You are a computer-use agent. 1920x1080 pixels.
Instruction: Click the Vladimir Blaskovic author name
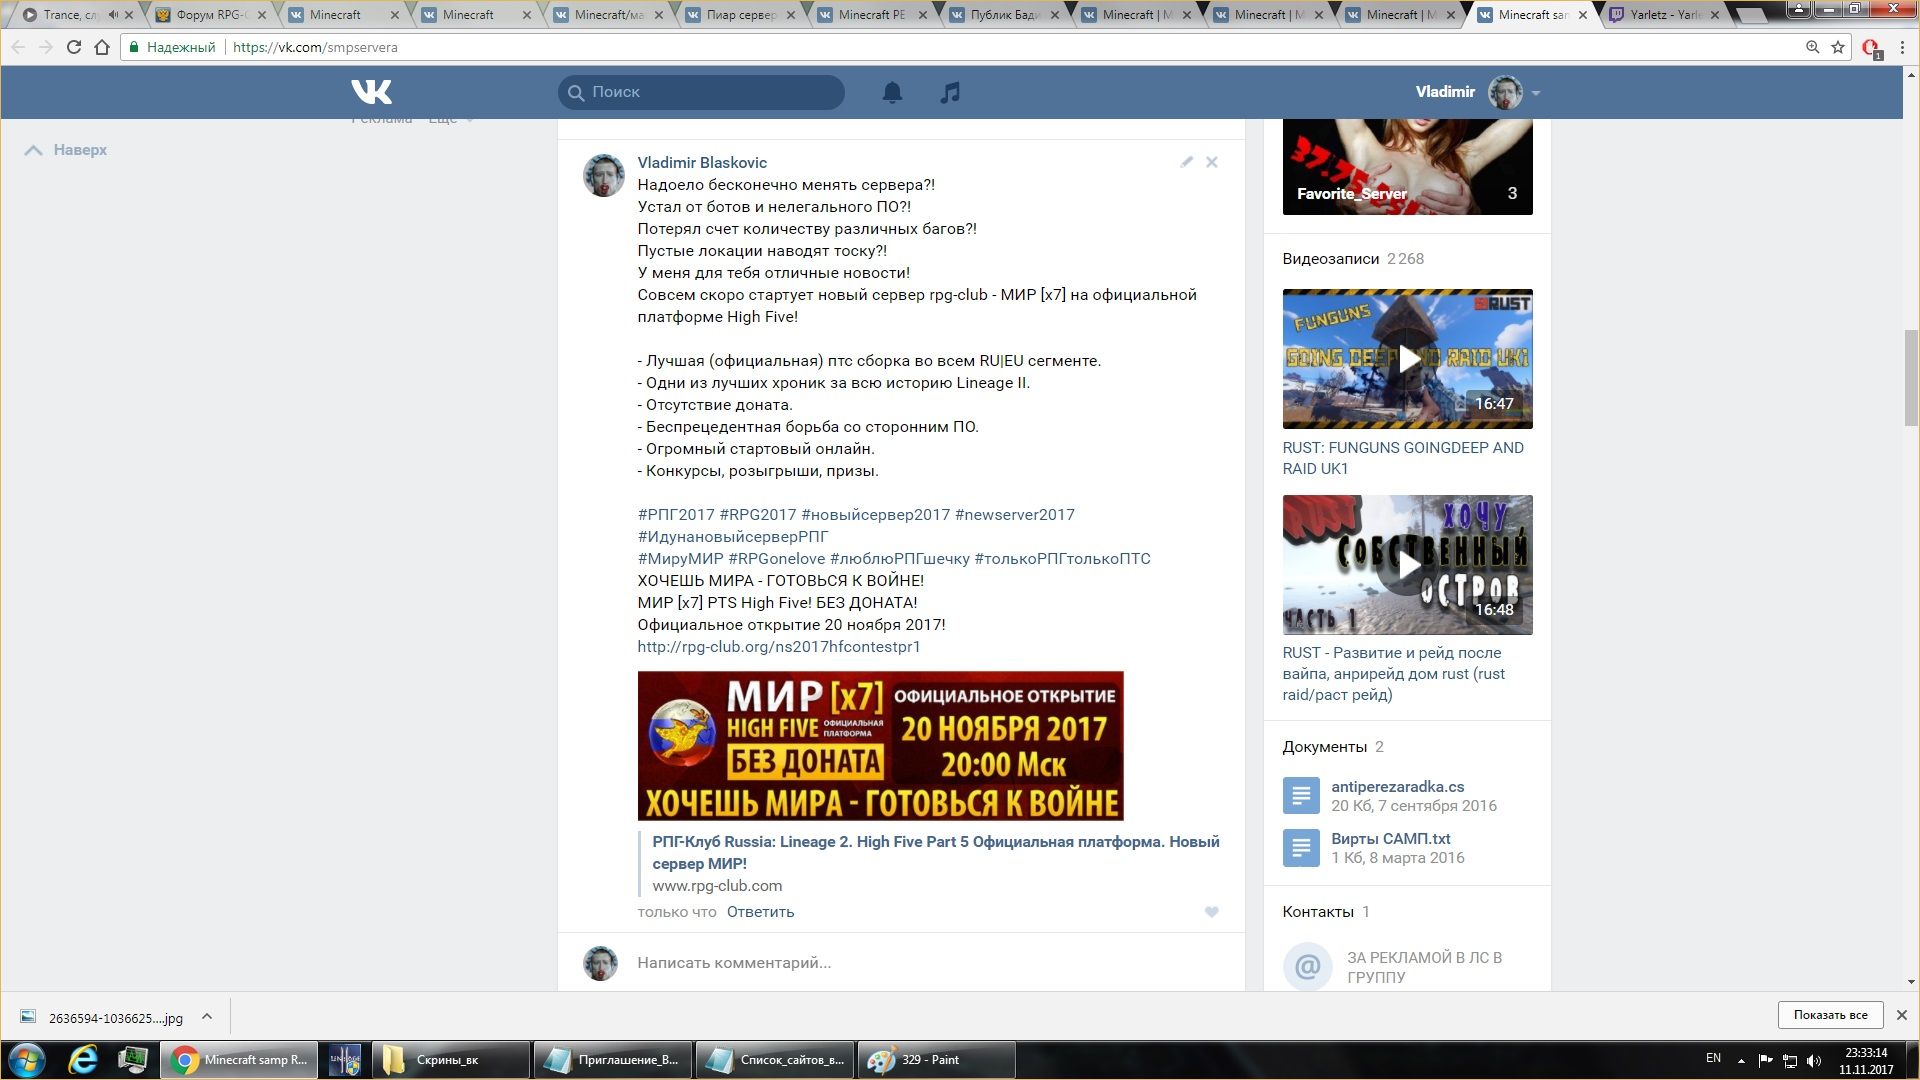(702, 162)
